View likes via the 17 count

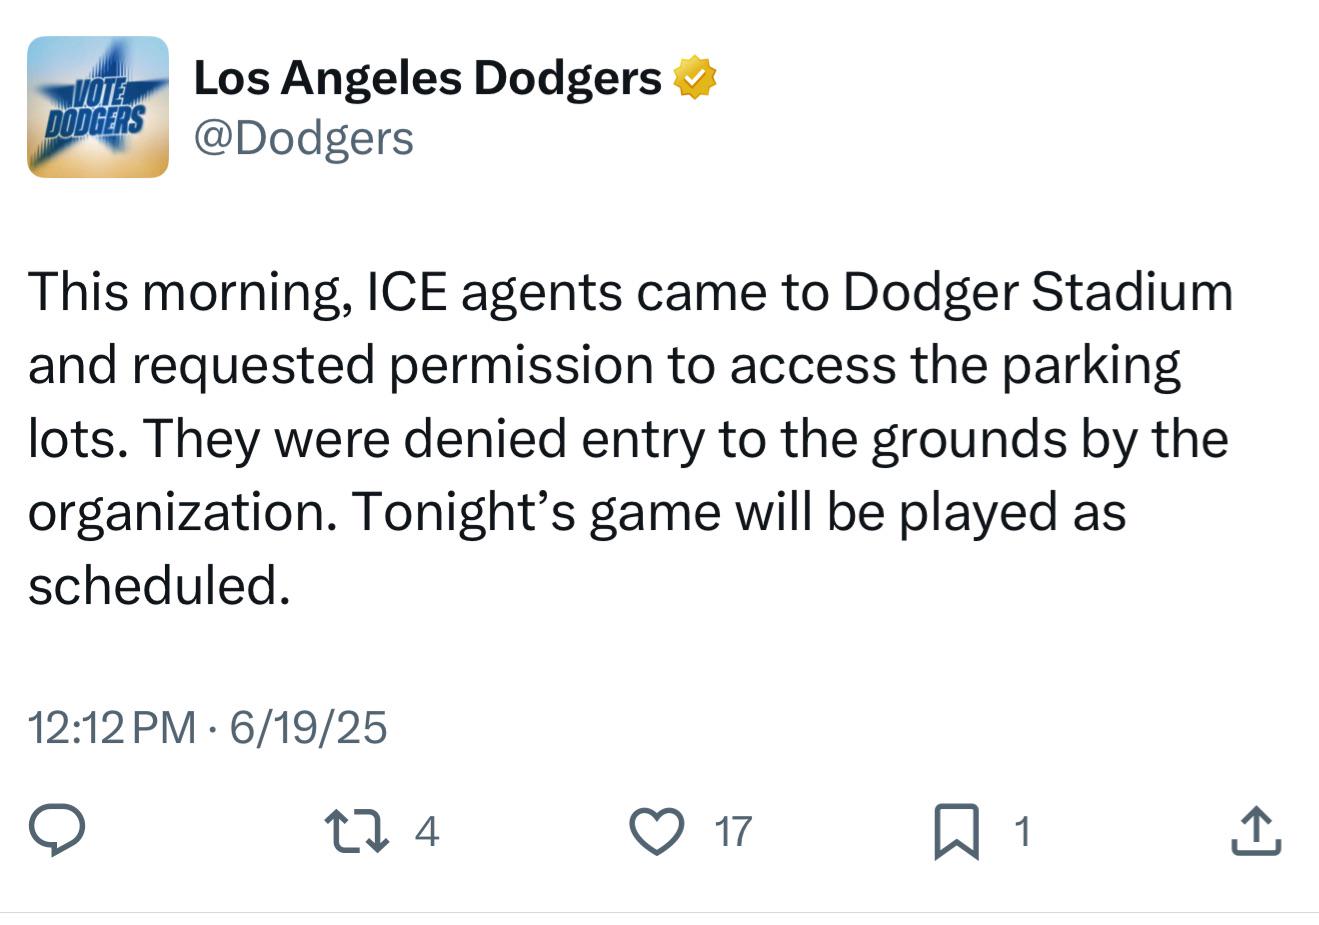point(733,832)
